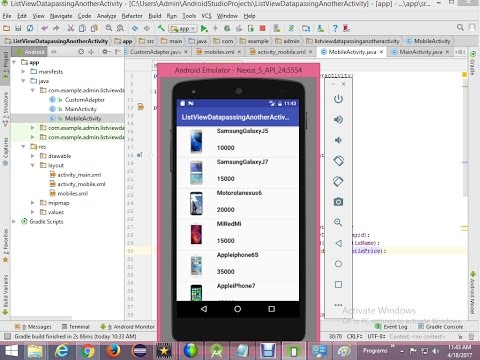The width and height of the screenshot is (480, 360).
Task: Click the Undo arrow in main toolbar
Action: (44, 28)
